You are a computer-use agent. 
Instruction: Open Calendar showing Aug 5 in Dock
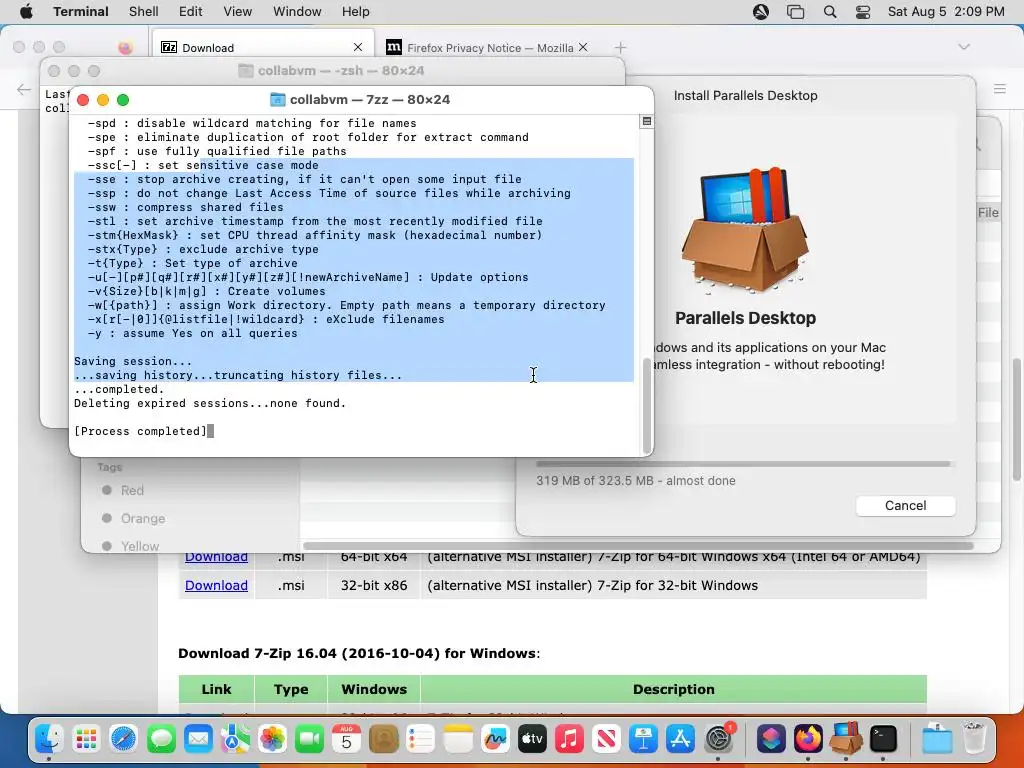(x=347, y=739)
